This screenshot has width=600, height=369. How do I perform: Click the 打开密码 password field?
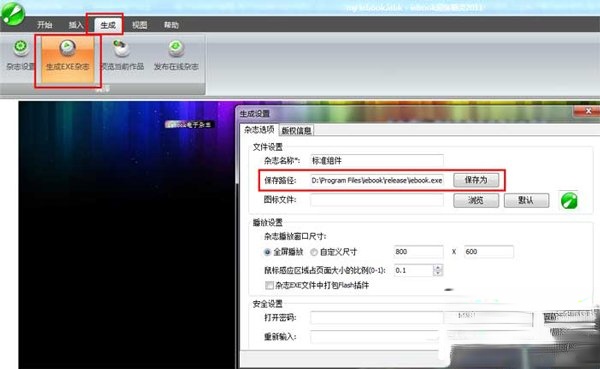[377, 317]
